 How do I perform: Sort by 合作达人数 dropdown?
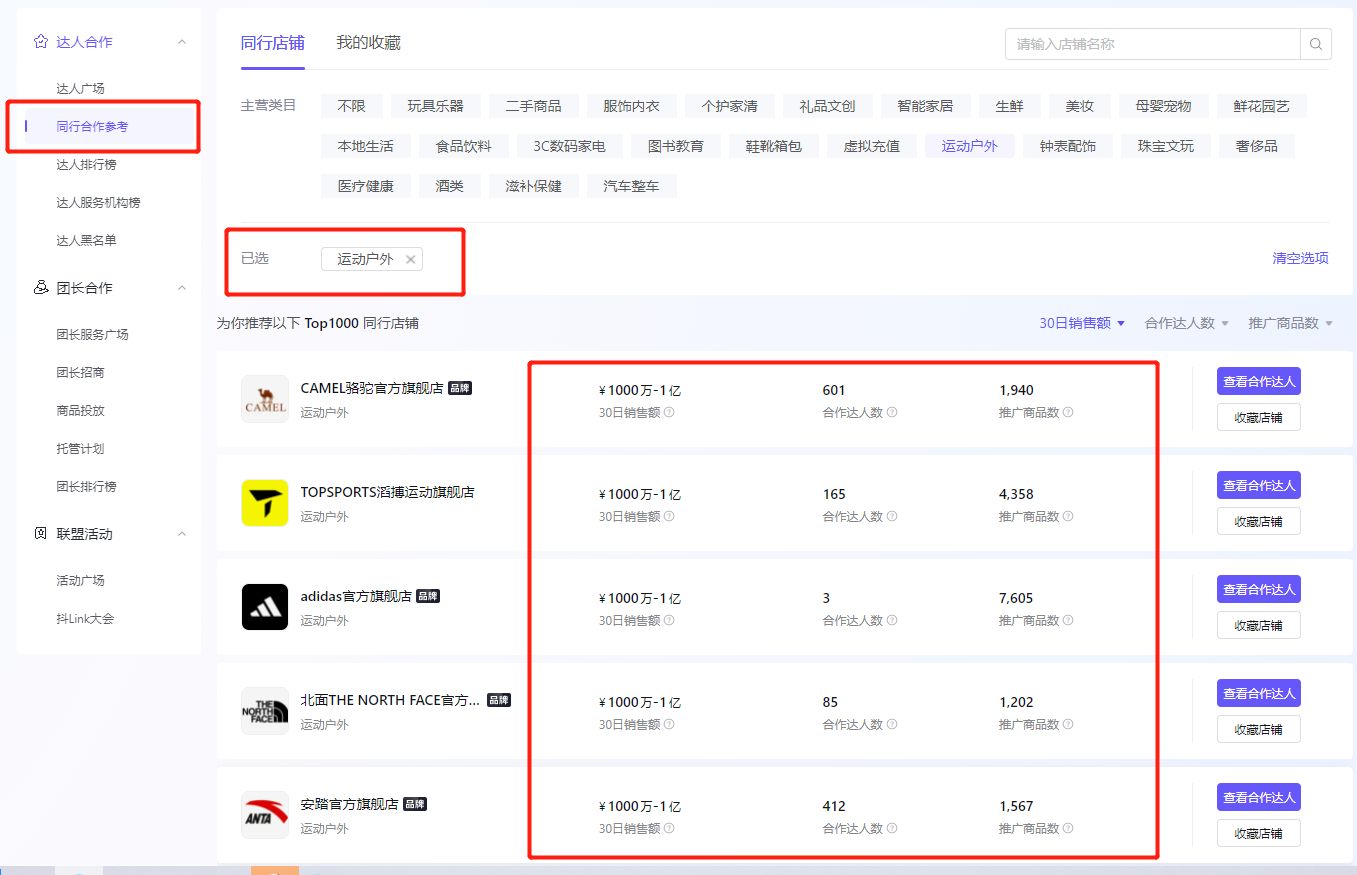(x=1187, y=323)
